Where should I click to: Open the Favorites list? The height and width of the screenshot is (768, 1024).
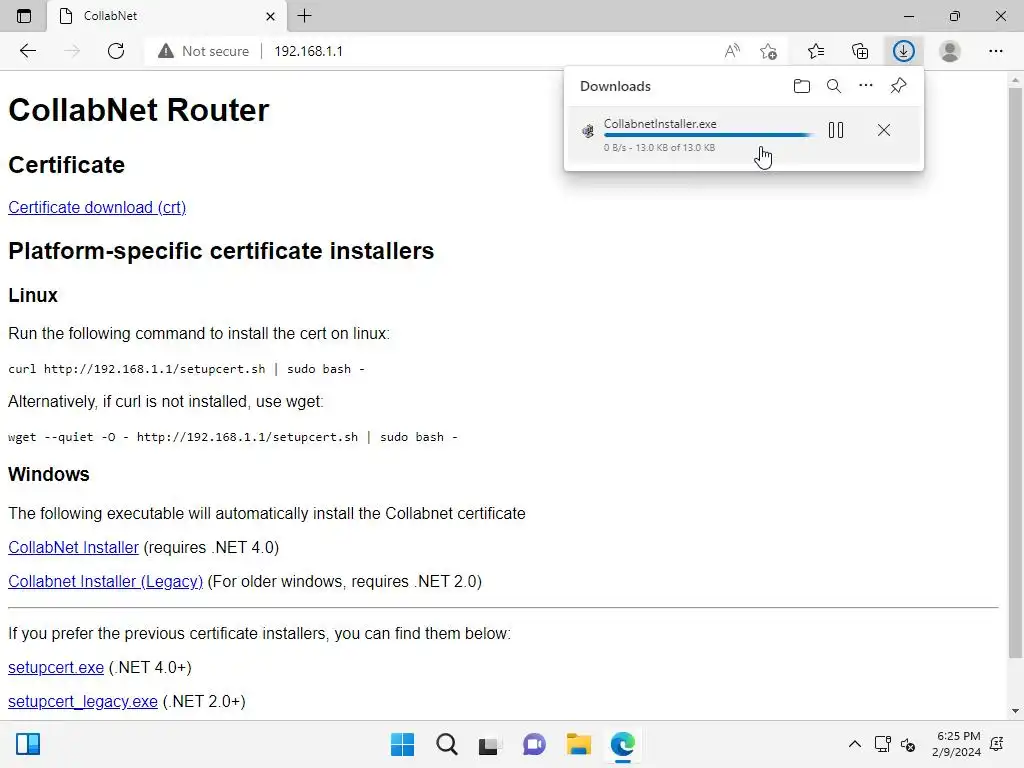(816, 51)
